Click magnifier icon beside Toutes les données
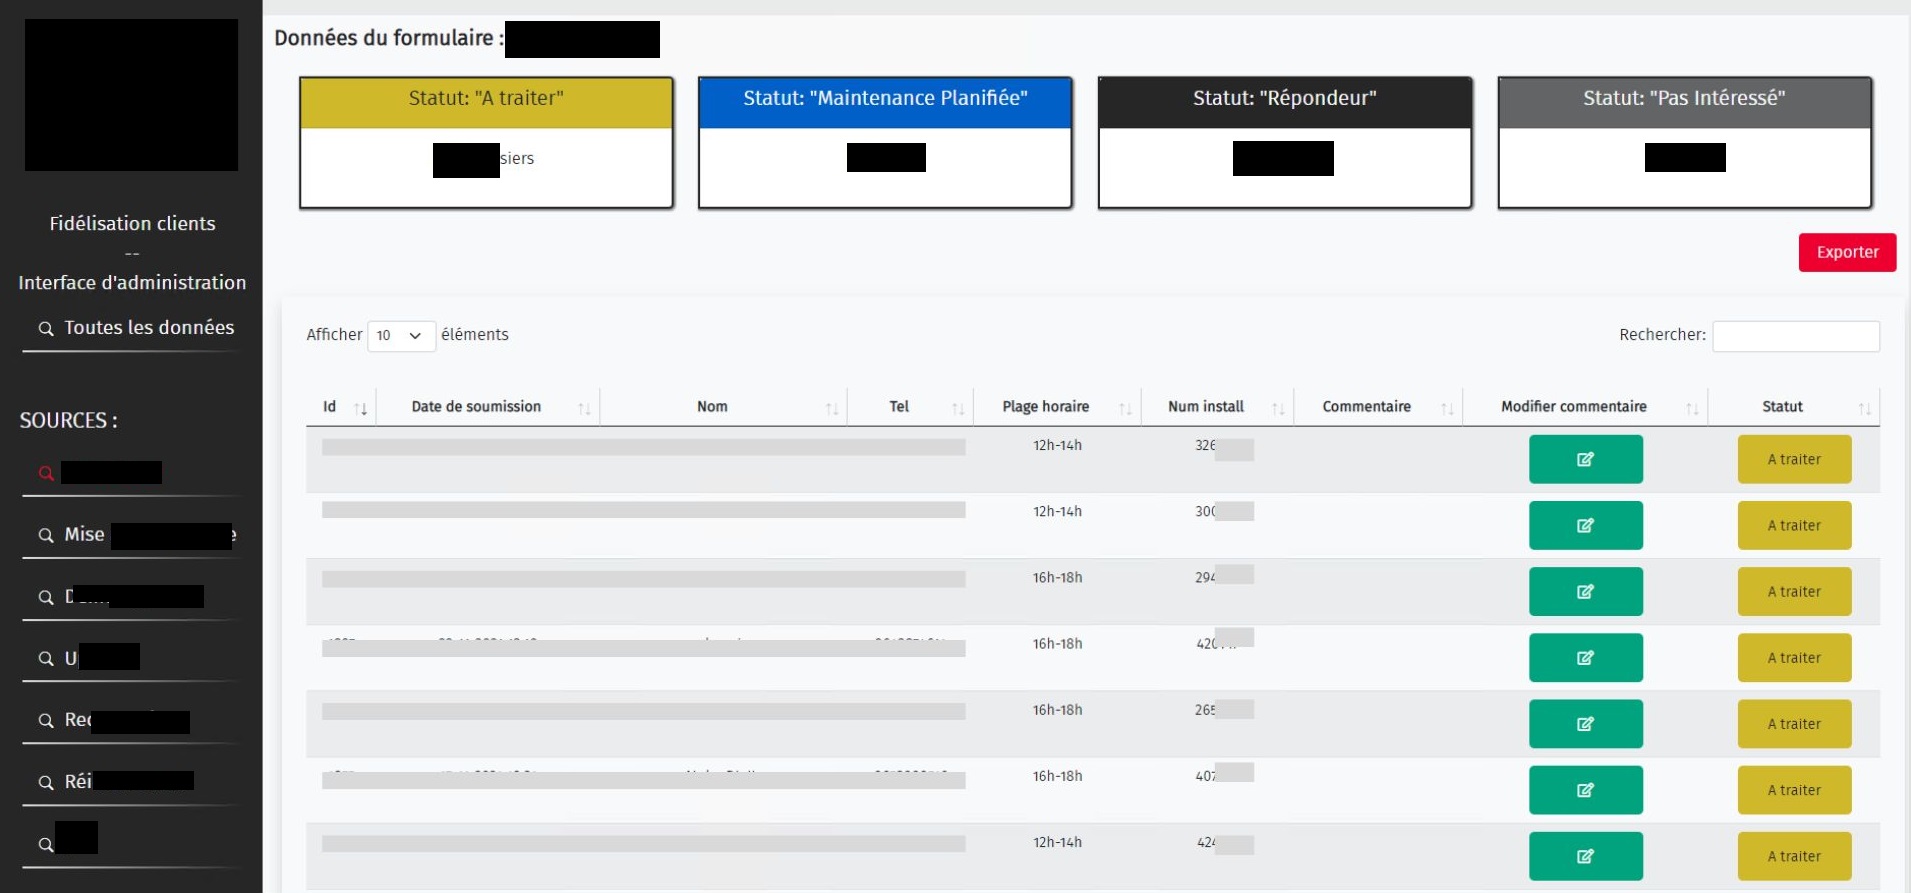 click(46, 329)
